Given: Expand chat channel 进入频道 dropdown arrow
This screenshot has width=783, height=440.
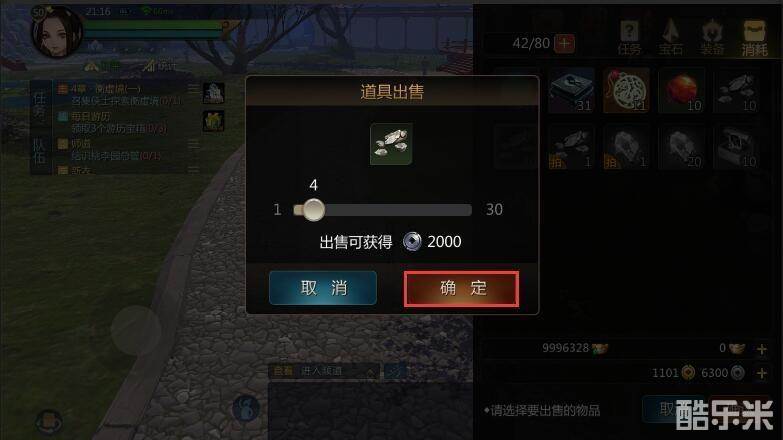Looking at the screenshot, I should point(371,372).
